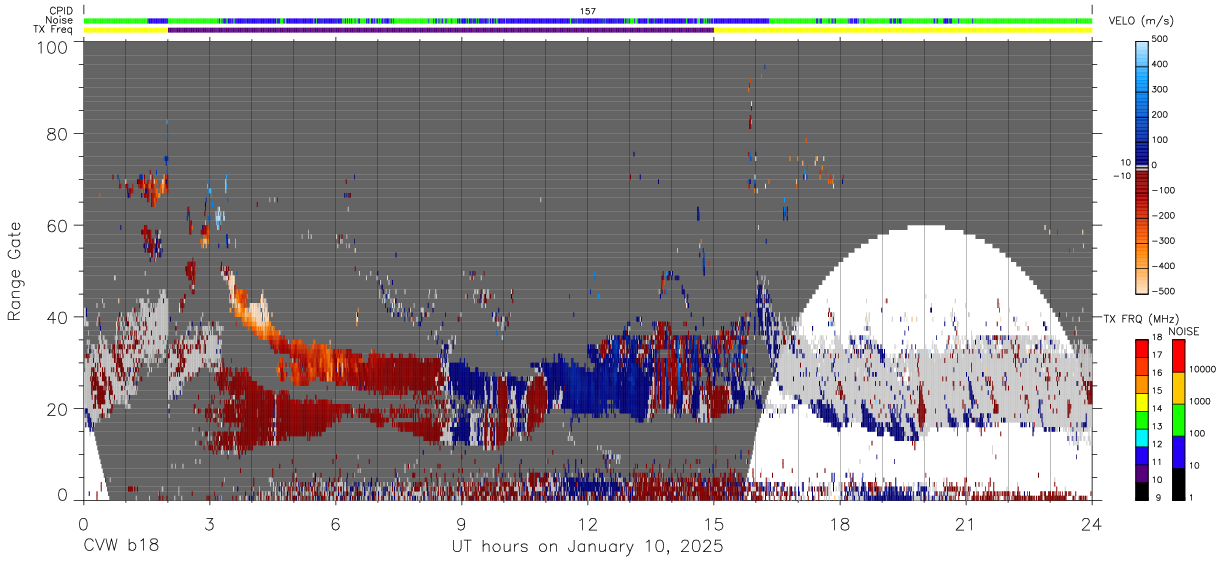Click the green block in the NOISE legend
Screen dimensions: 1228x567
click(x=1177, y=420)
